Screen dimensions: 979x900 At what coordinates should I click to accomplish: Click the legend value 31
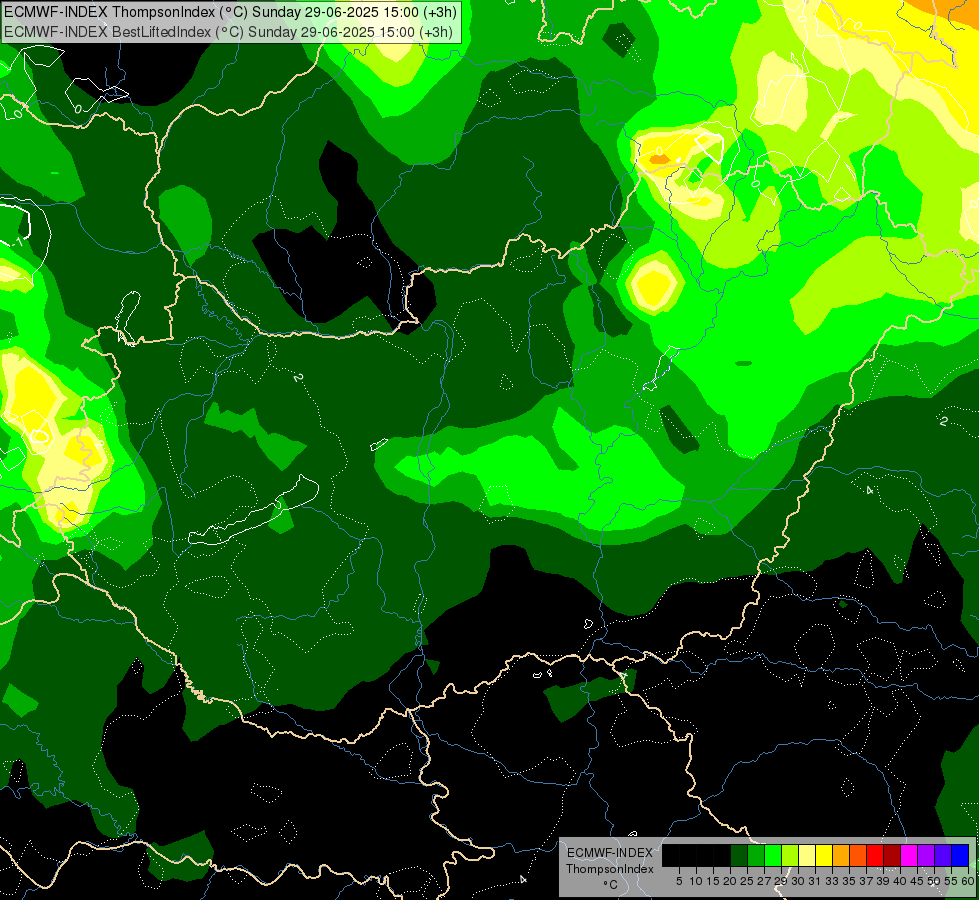click(815, 881)
